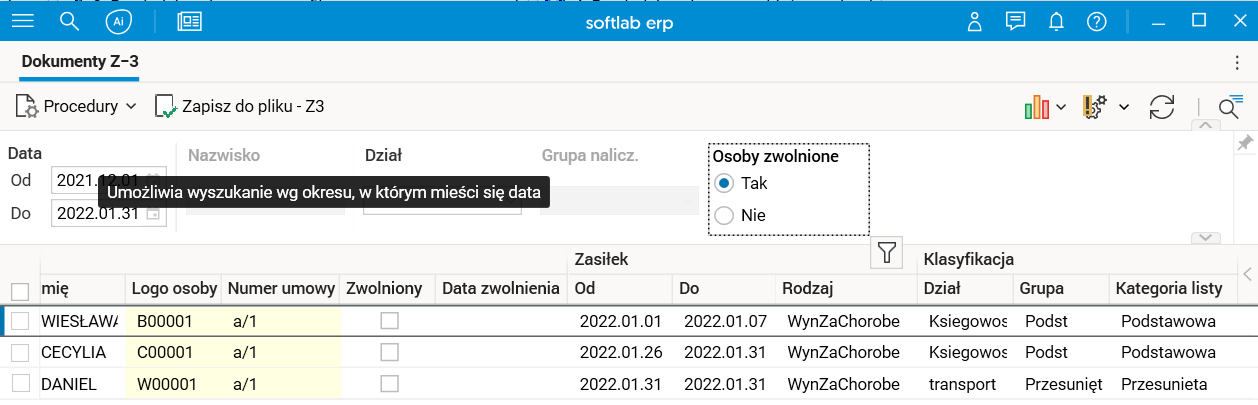
Task: Open the AI assistant icon
Action: pyautogui.click(x=118, y=21)
